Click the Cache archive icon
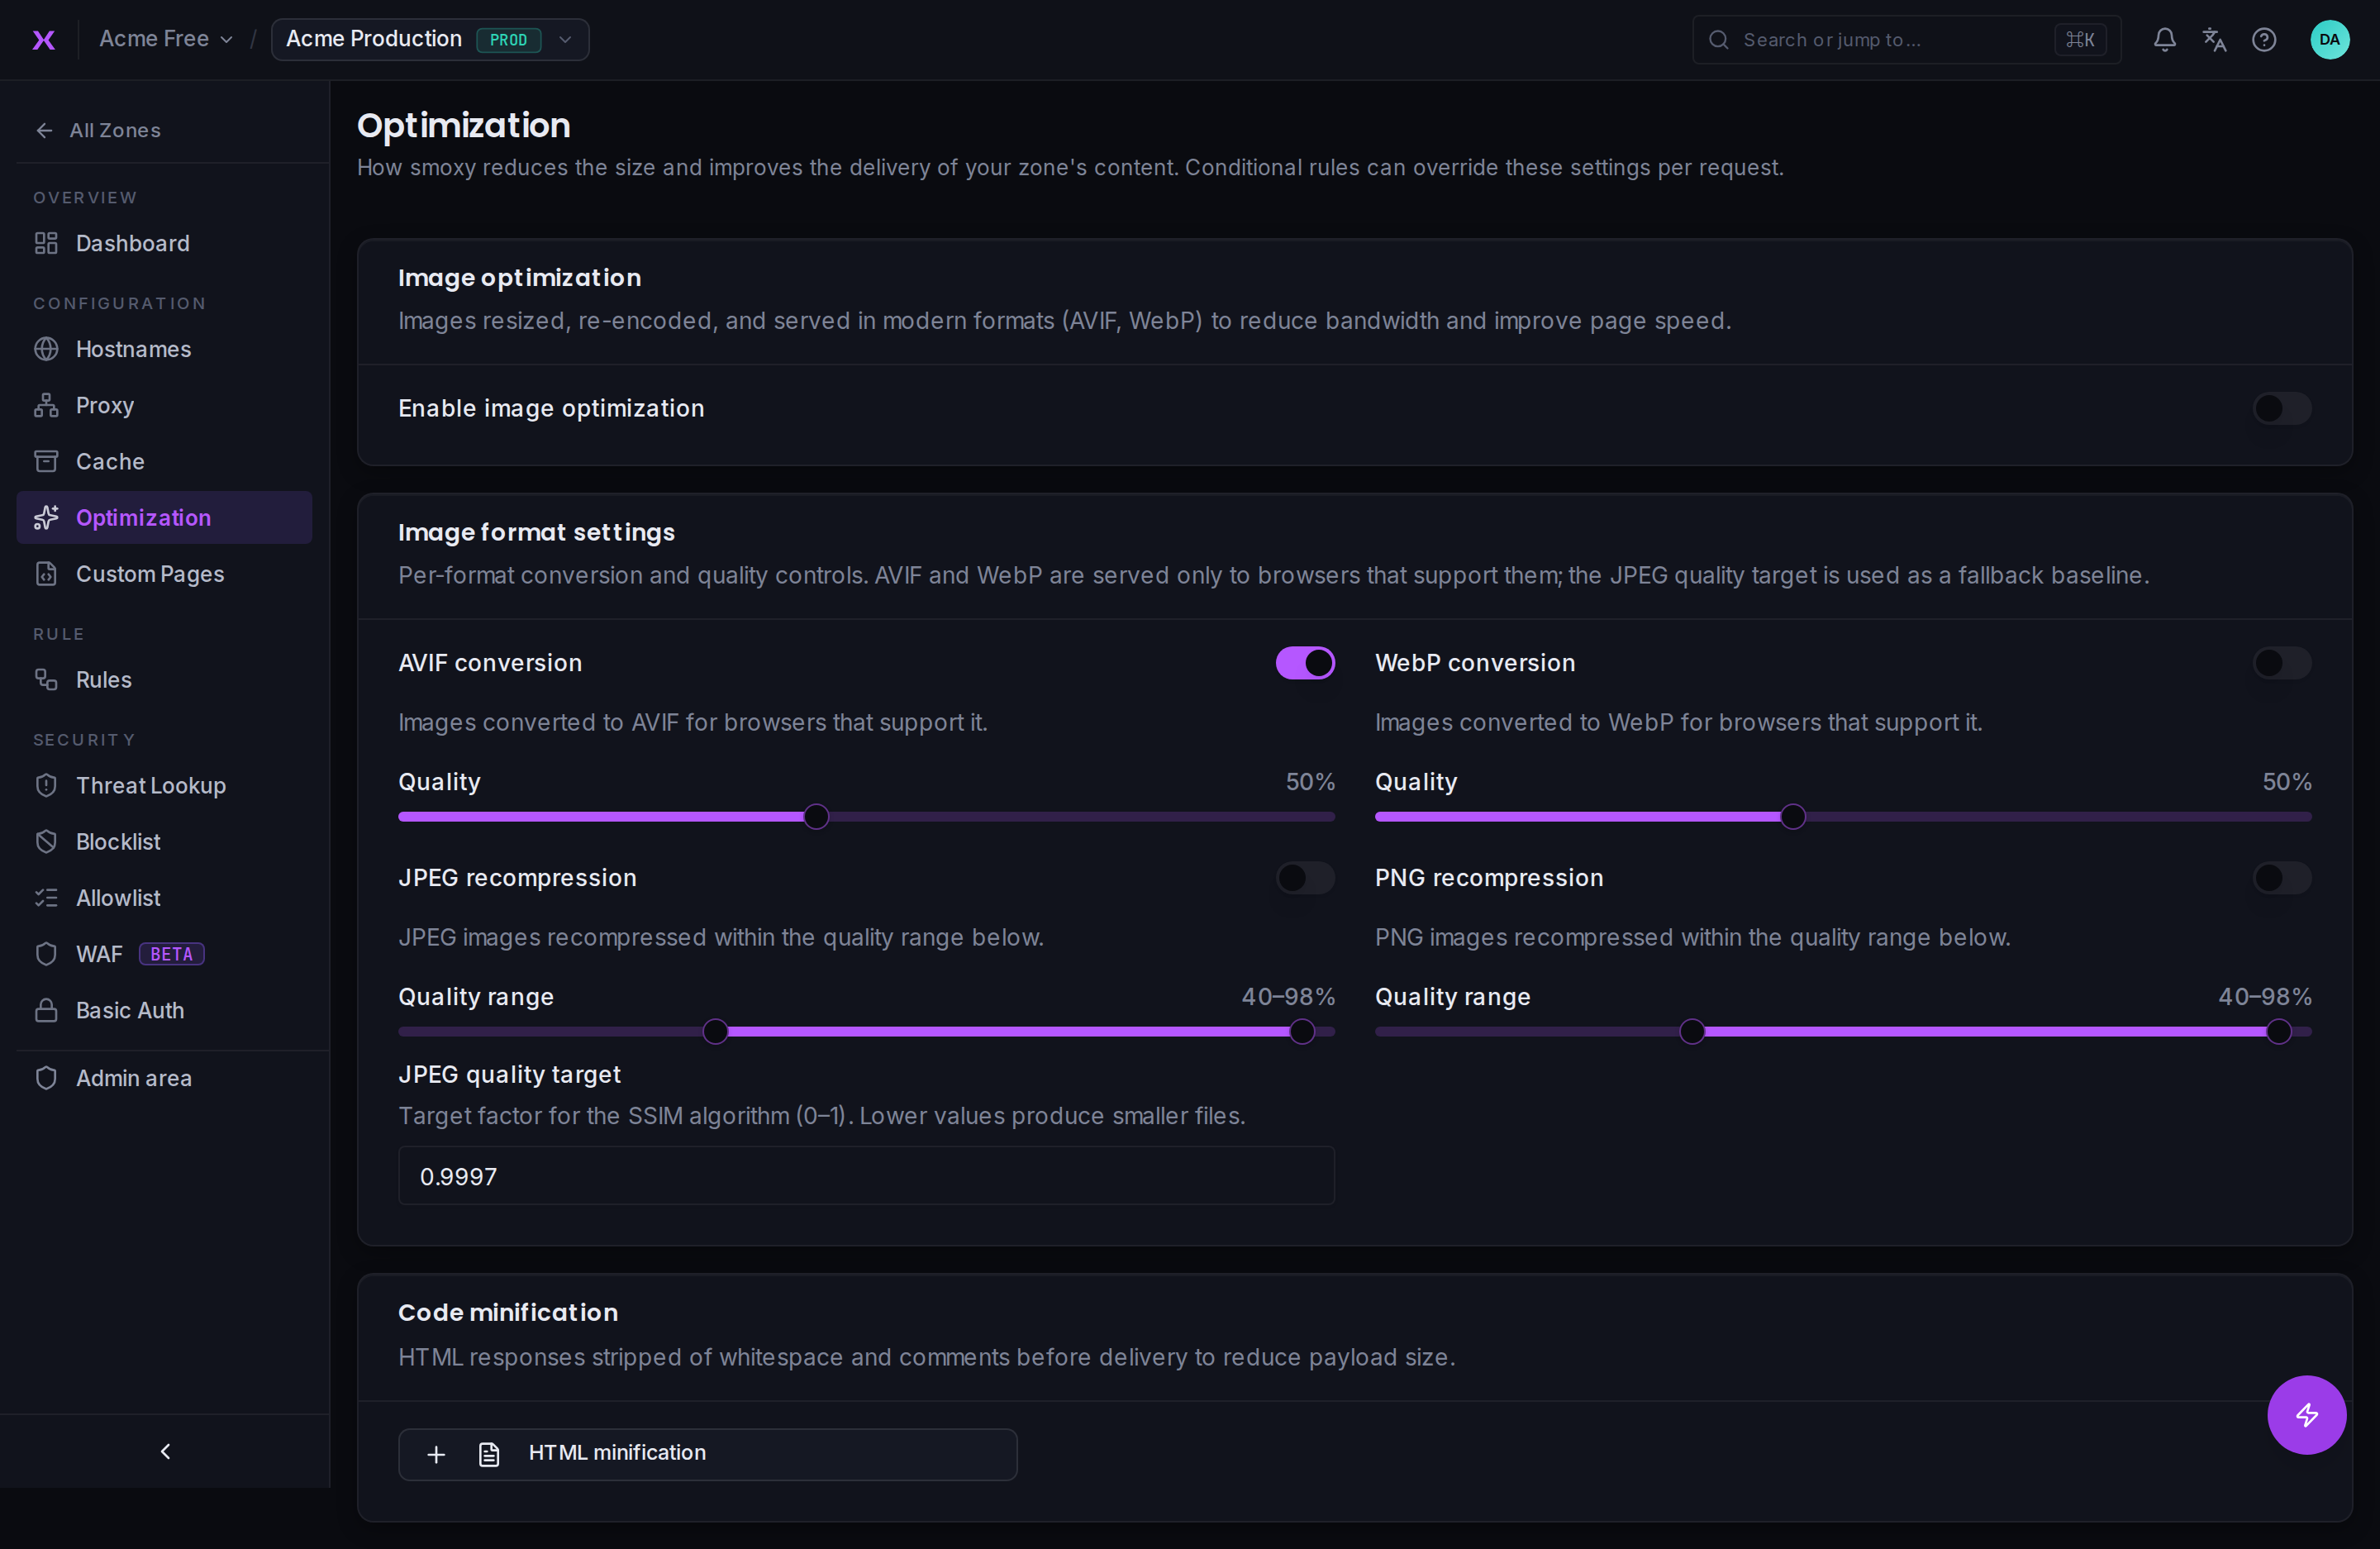 pyautogui.click(x=46, y=461)
